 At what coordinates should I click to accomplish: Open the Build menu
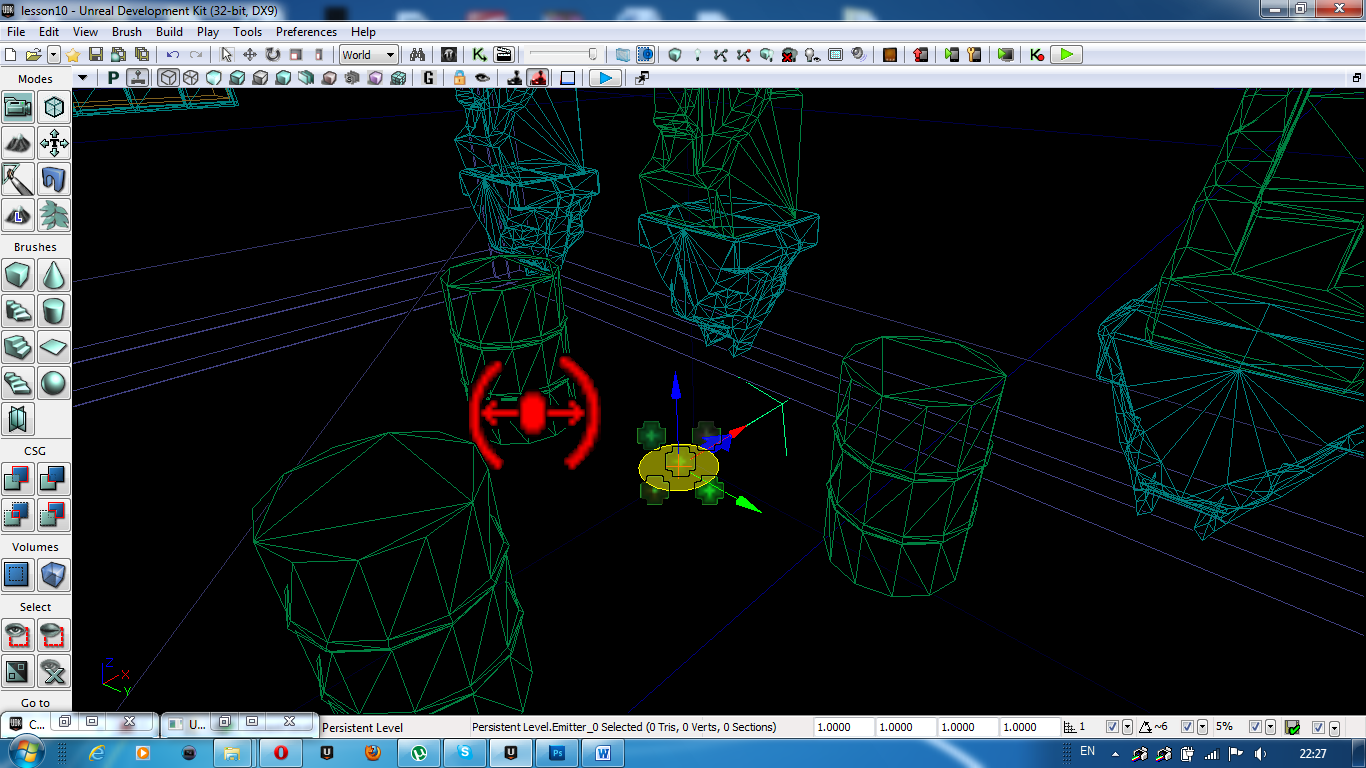[169, 32]
